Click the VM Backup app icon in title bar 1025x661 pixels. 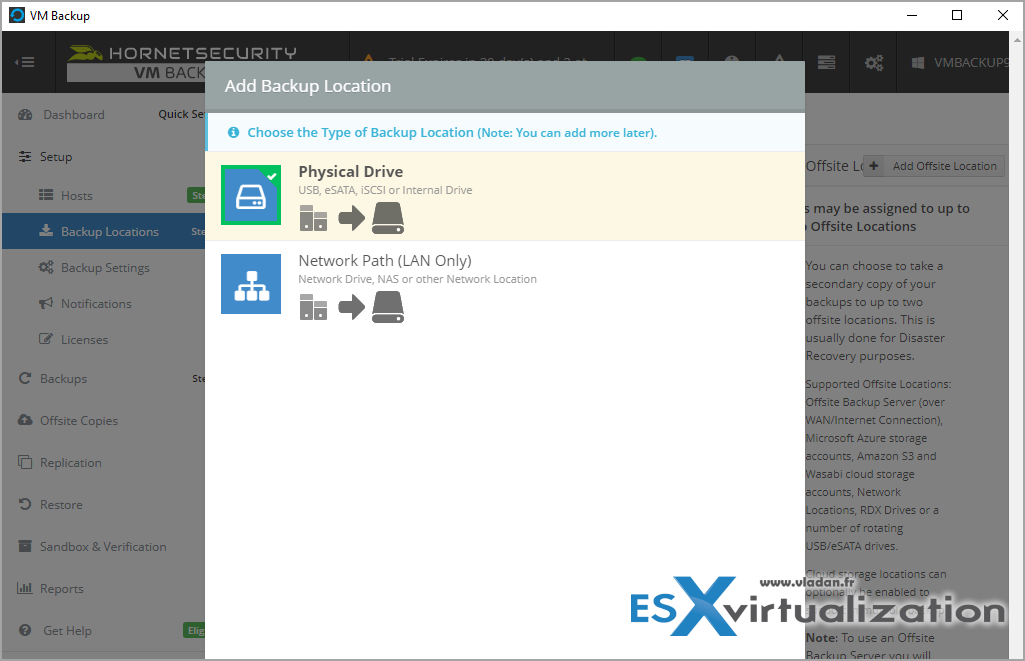(x=16, y=15)
